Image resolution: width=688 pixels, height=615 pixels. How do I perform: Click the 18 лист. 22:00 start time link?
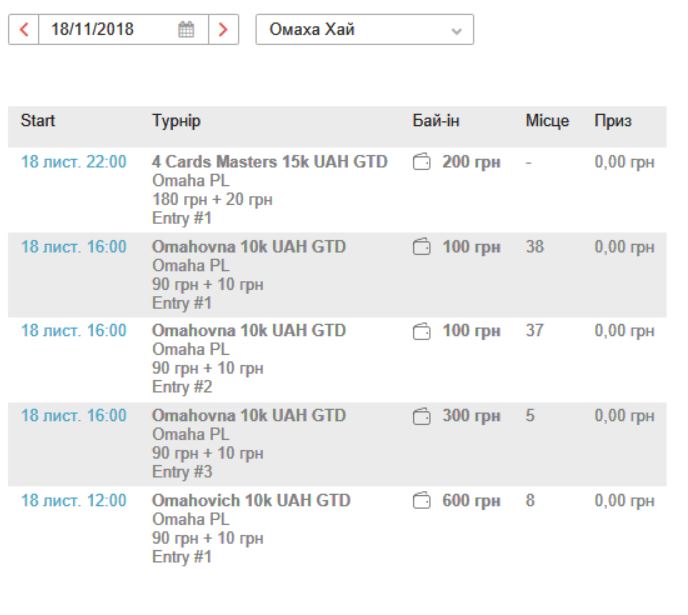point(74,162)
